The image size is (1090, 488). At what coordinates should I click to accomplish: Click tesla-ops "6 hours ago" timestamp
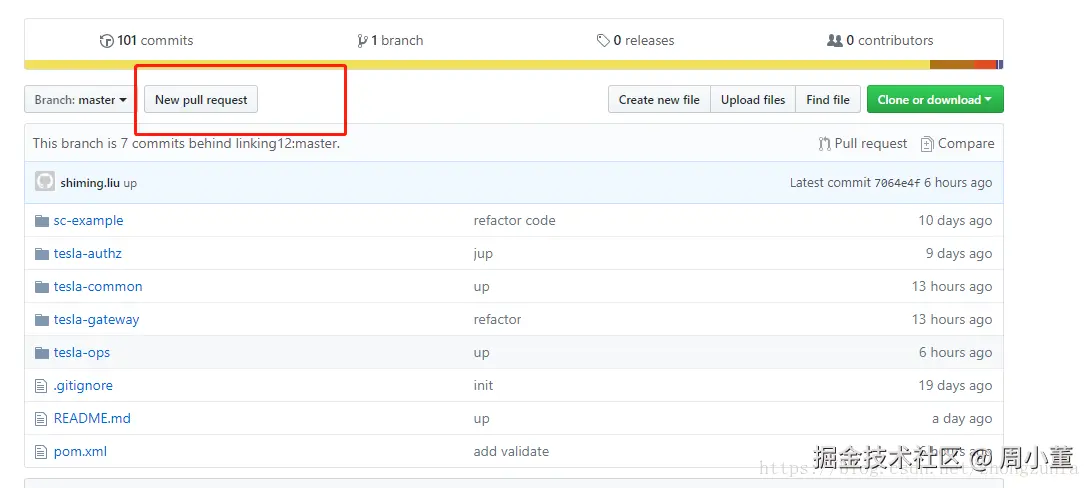pos(956,352)
